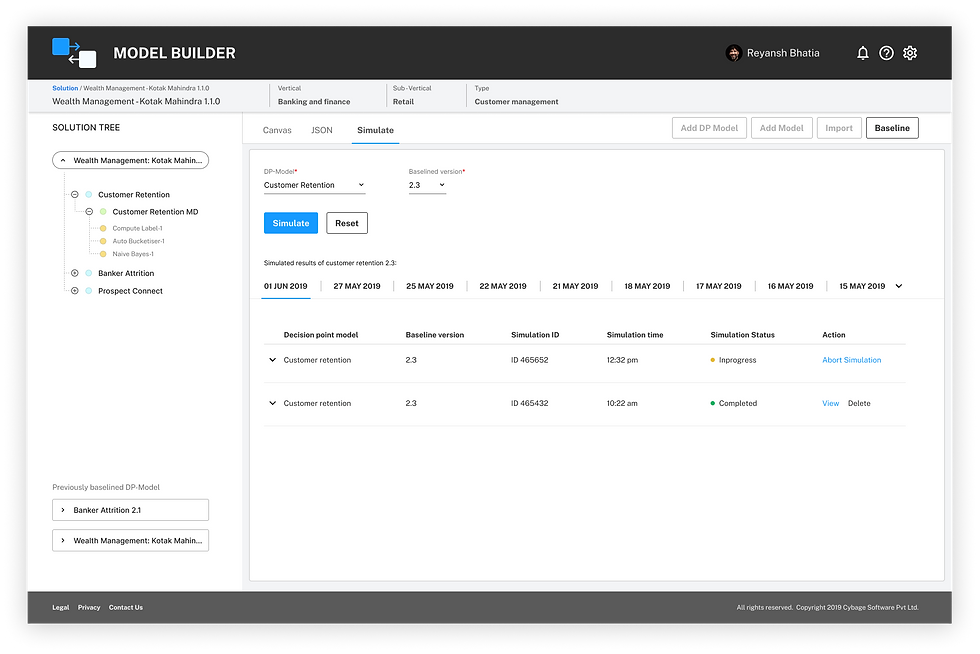Viewport: 980px width, 654px height.
Task: Select the 27 MAY 2019 date tab
Action: (357, 286)
